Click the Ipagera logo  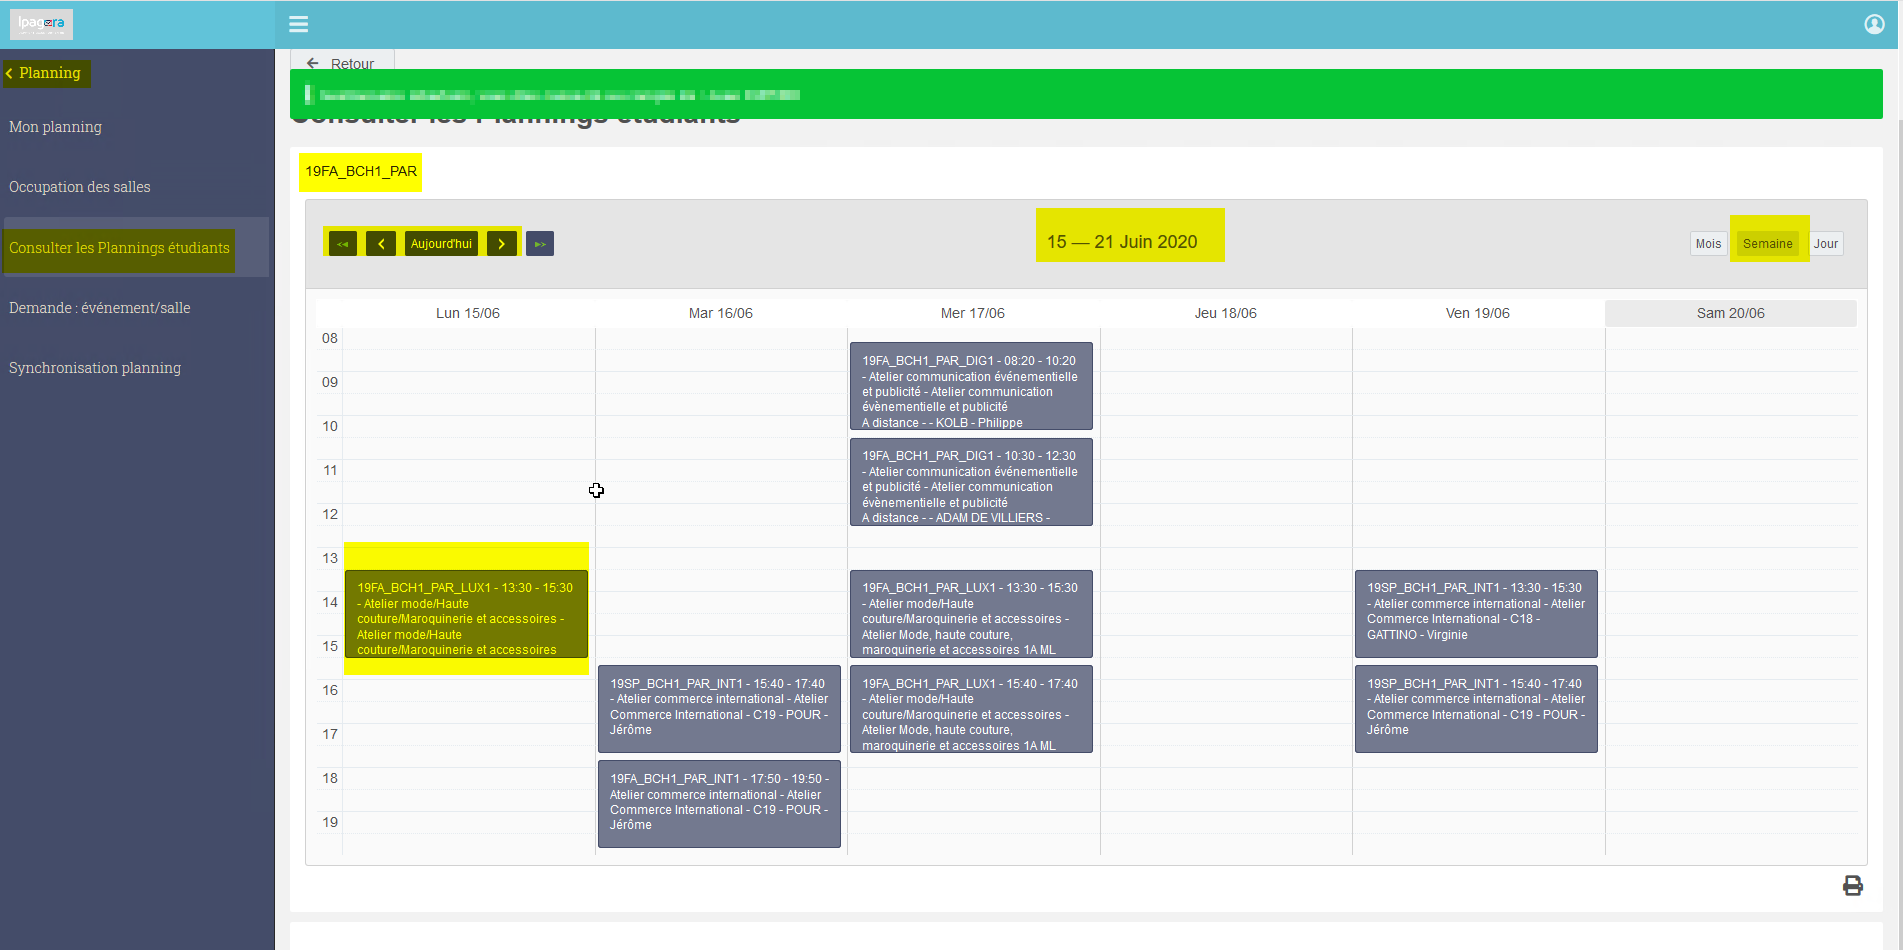[x=41, y=24]
